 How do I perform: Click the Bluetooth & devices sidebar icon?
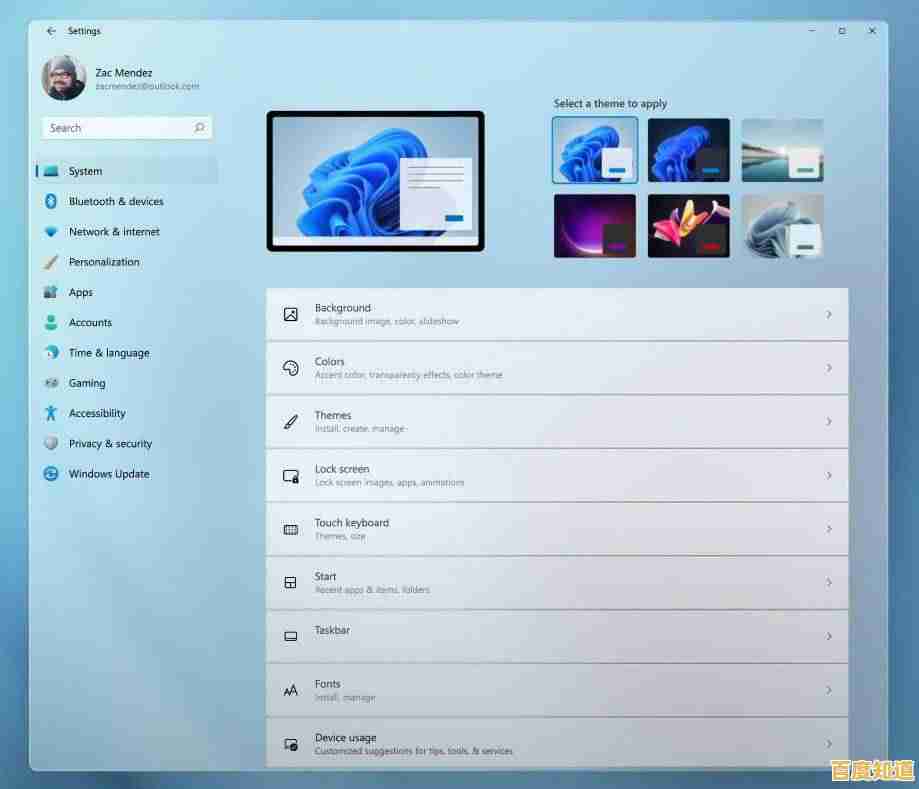51,201
